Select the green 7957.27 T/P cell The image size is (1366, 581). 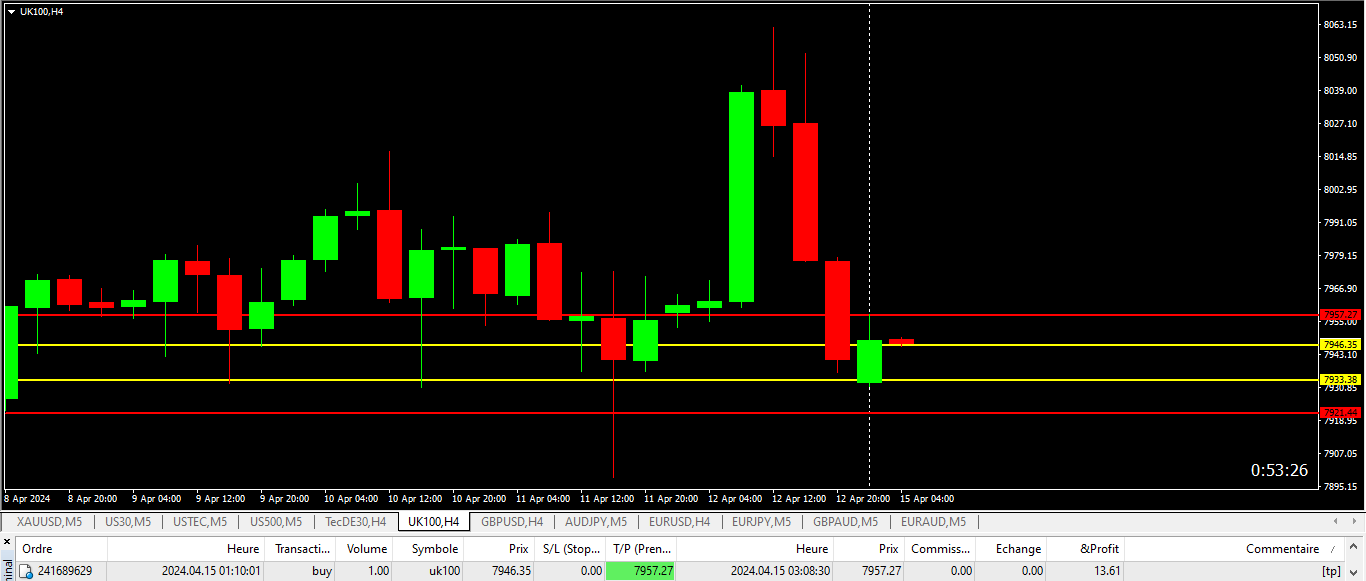[x=641, y=571]
